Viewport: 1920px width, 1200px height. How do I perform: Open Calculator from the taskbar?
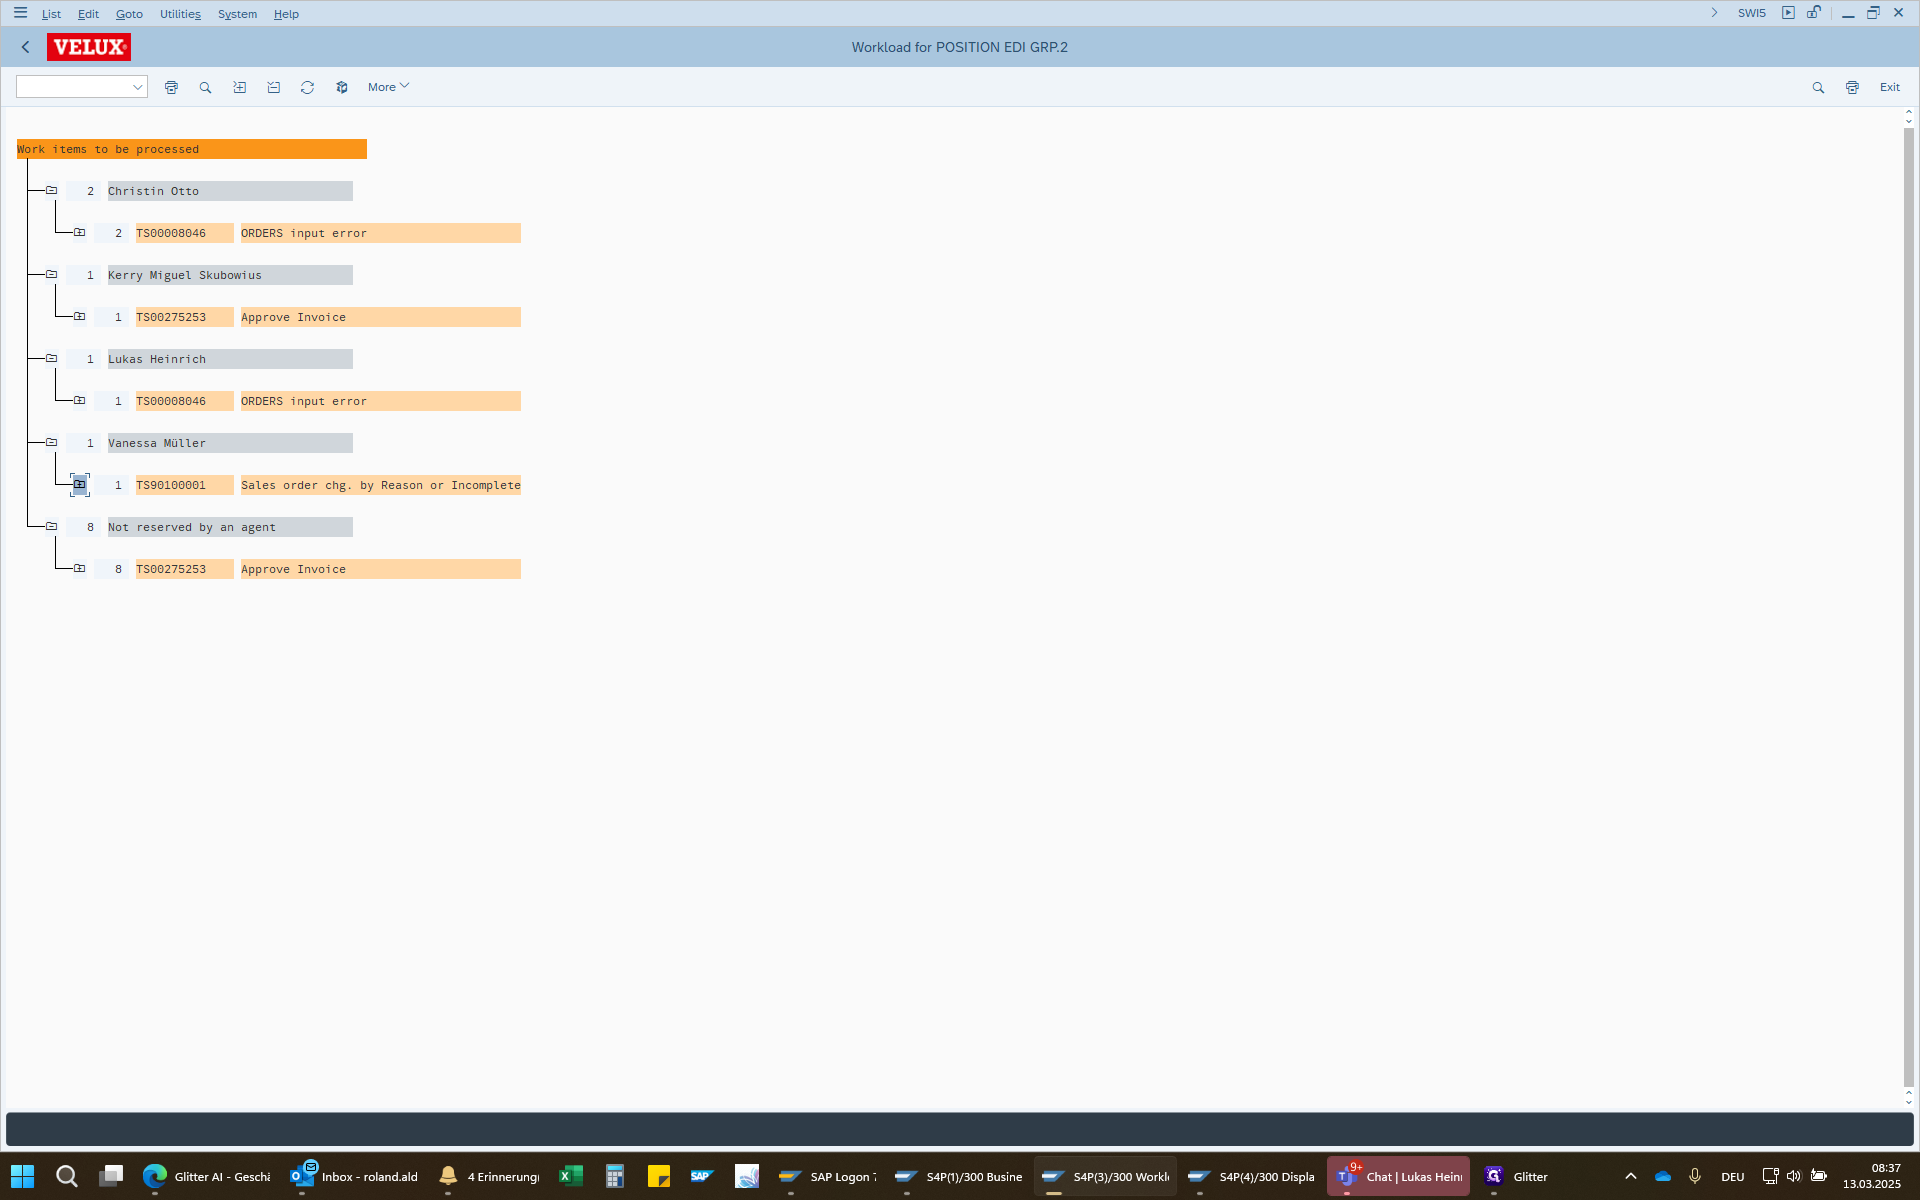(x=615, y=1176)
